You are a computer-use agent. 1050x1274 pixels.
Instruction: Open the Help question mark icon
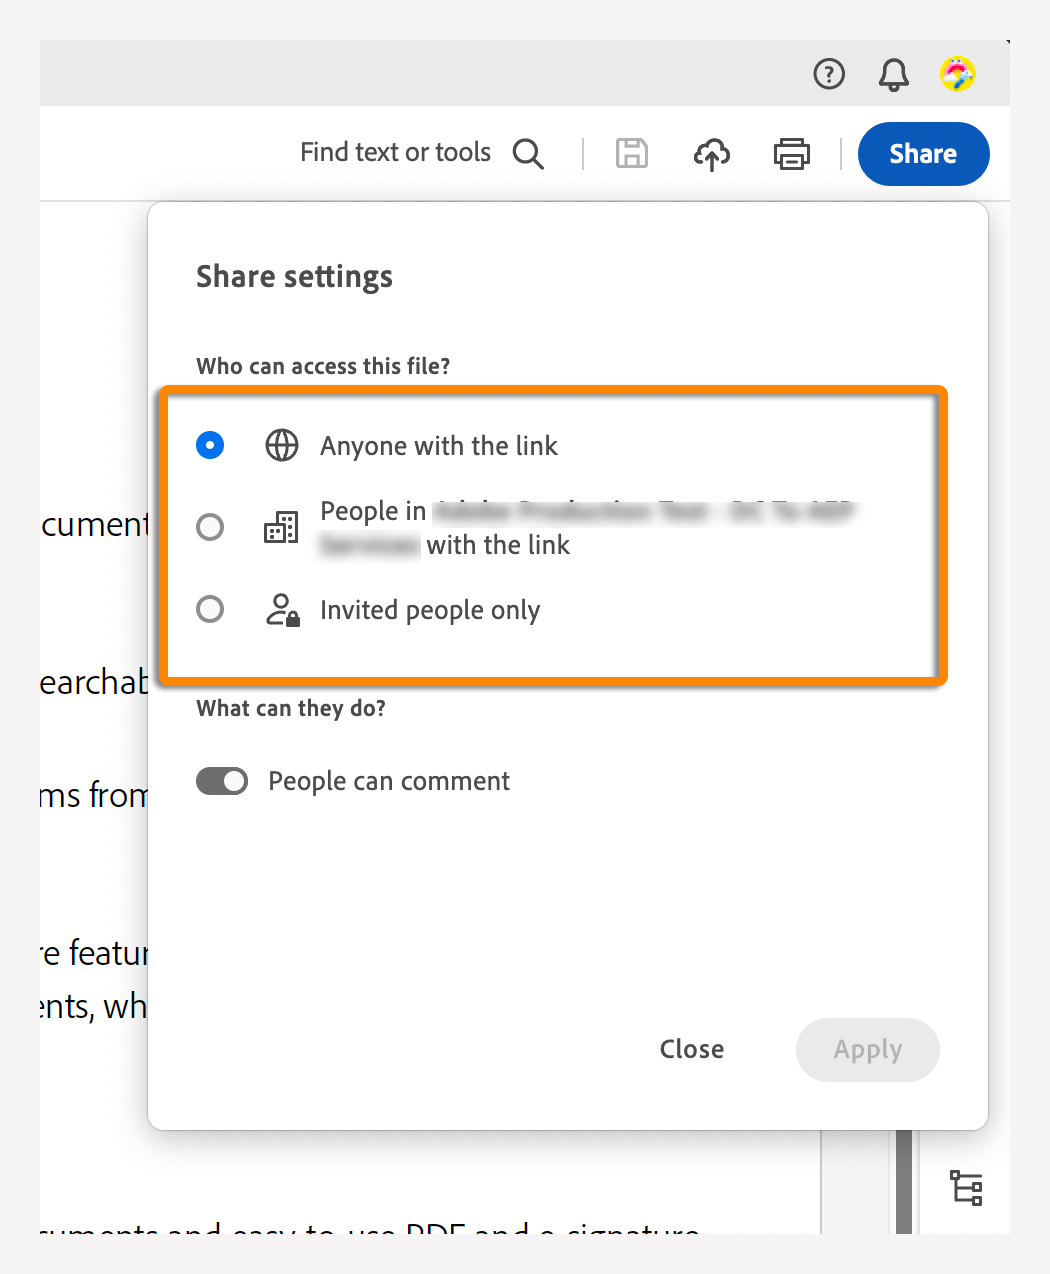click(x=829, y=74)
